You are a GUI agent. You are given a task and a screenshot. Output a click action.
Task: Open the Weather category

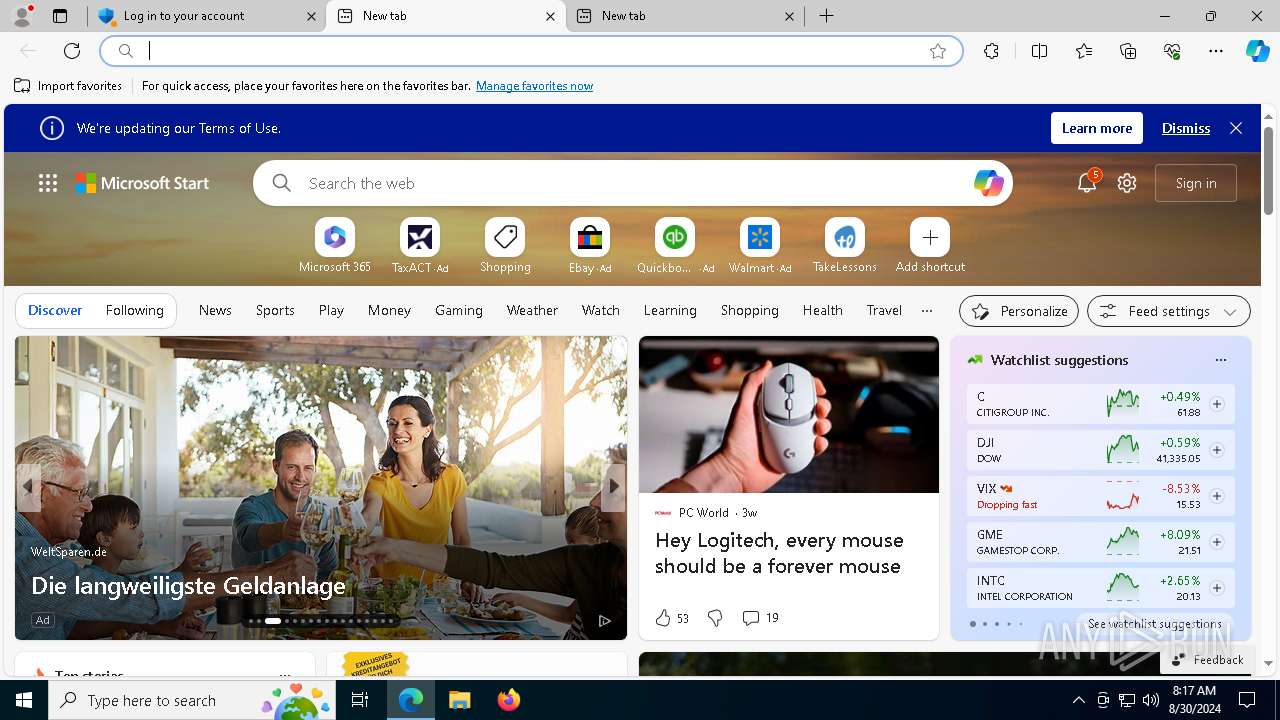coord(532,310)
